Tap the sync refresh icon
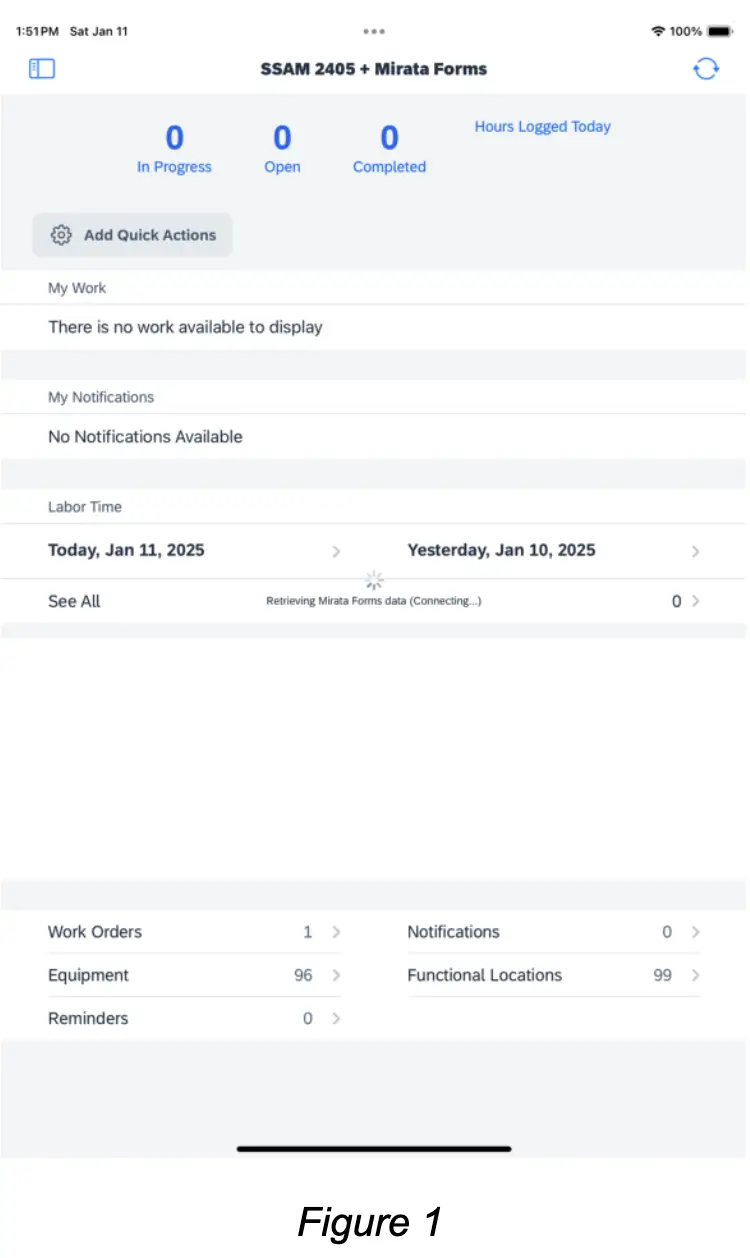 [707, 68]
